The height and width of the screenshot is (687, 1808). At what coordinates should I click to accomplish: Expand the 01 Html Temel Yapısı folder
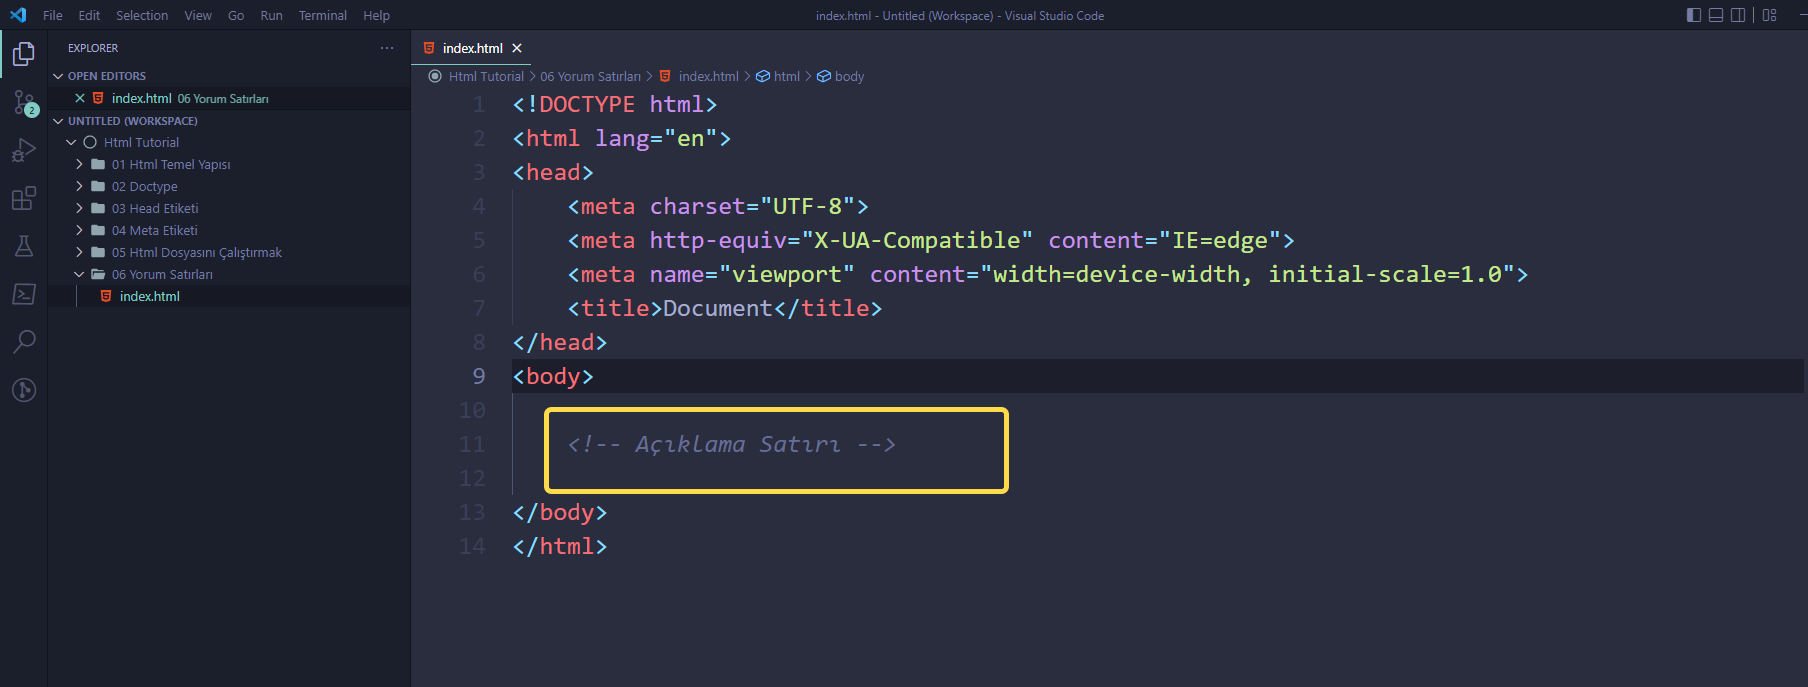pyautogui.click(x=170, y=165)
